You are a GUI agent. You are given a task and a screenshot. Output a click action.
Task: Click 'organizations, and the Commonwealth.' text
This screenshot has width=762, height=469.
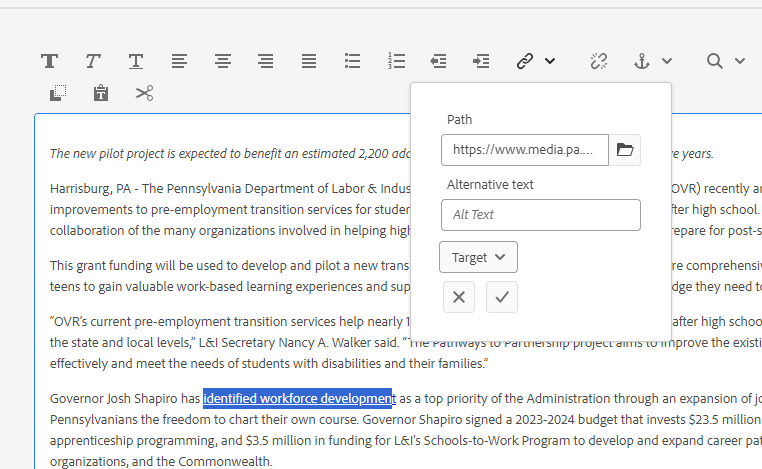coord(161,461)
